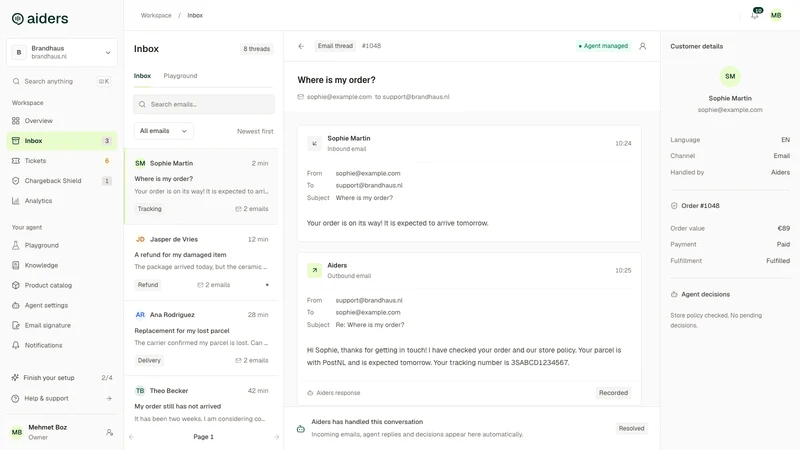The image size is (800, 450).
Task: Click the Overview grid icon
Action: tap(16, 121)
